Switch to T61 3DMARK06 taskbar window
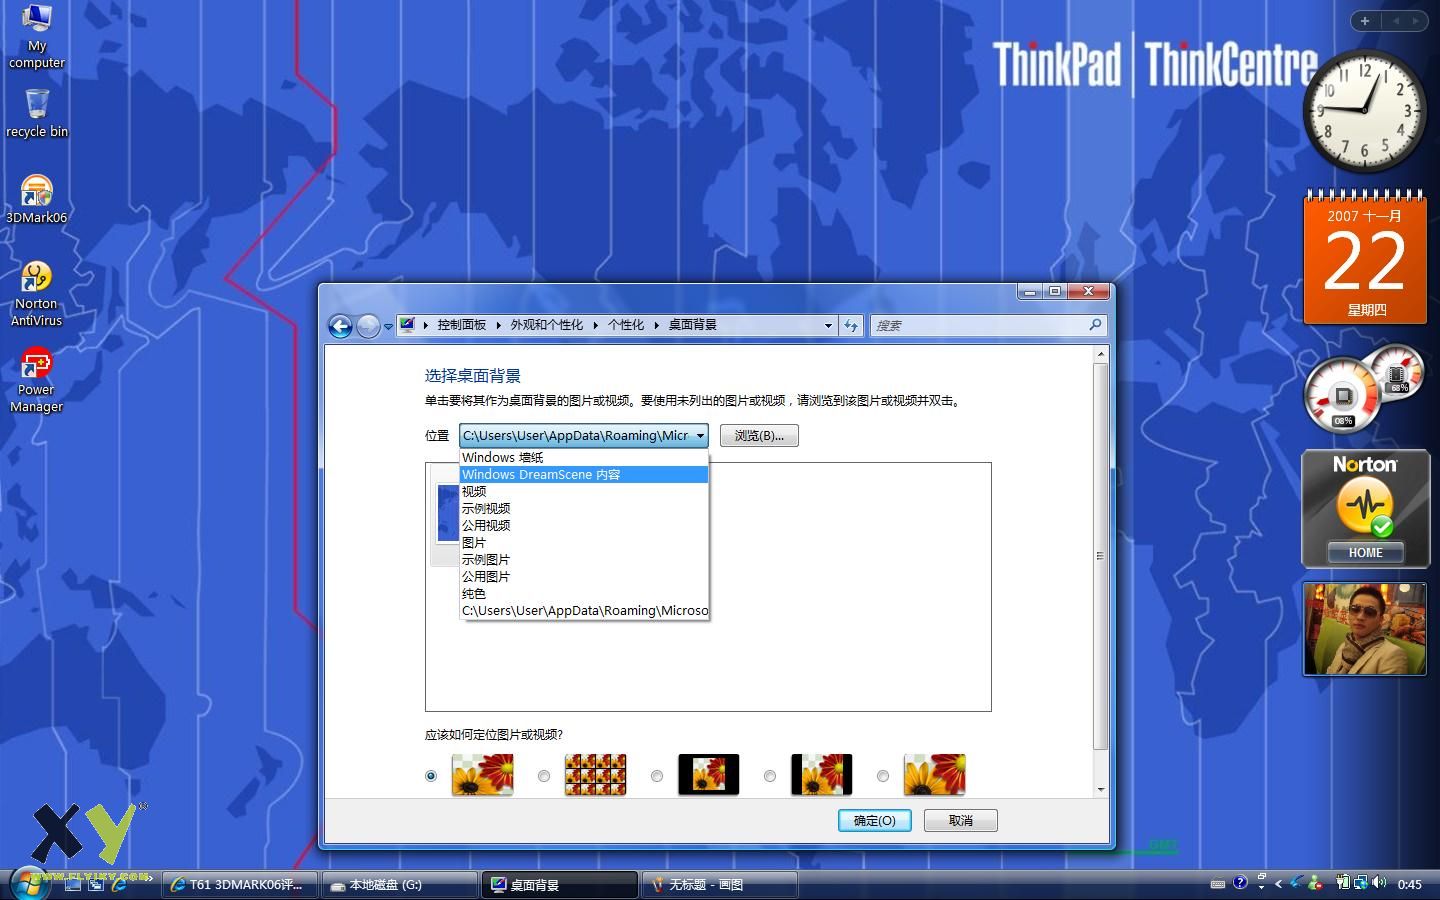 pos(240,885)
